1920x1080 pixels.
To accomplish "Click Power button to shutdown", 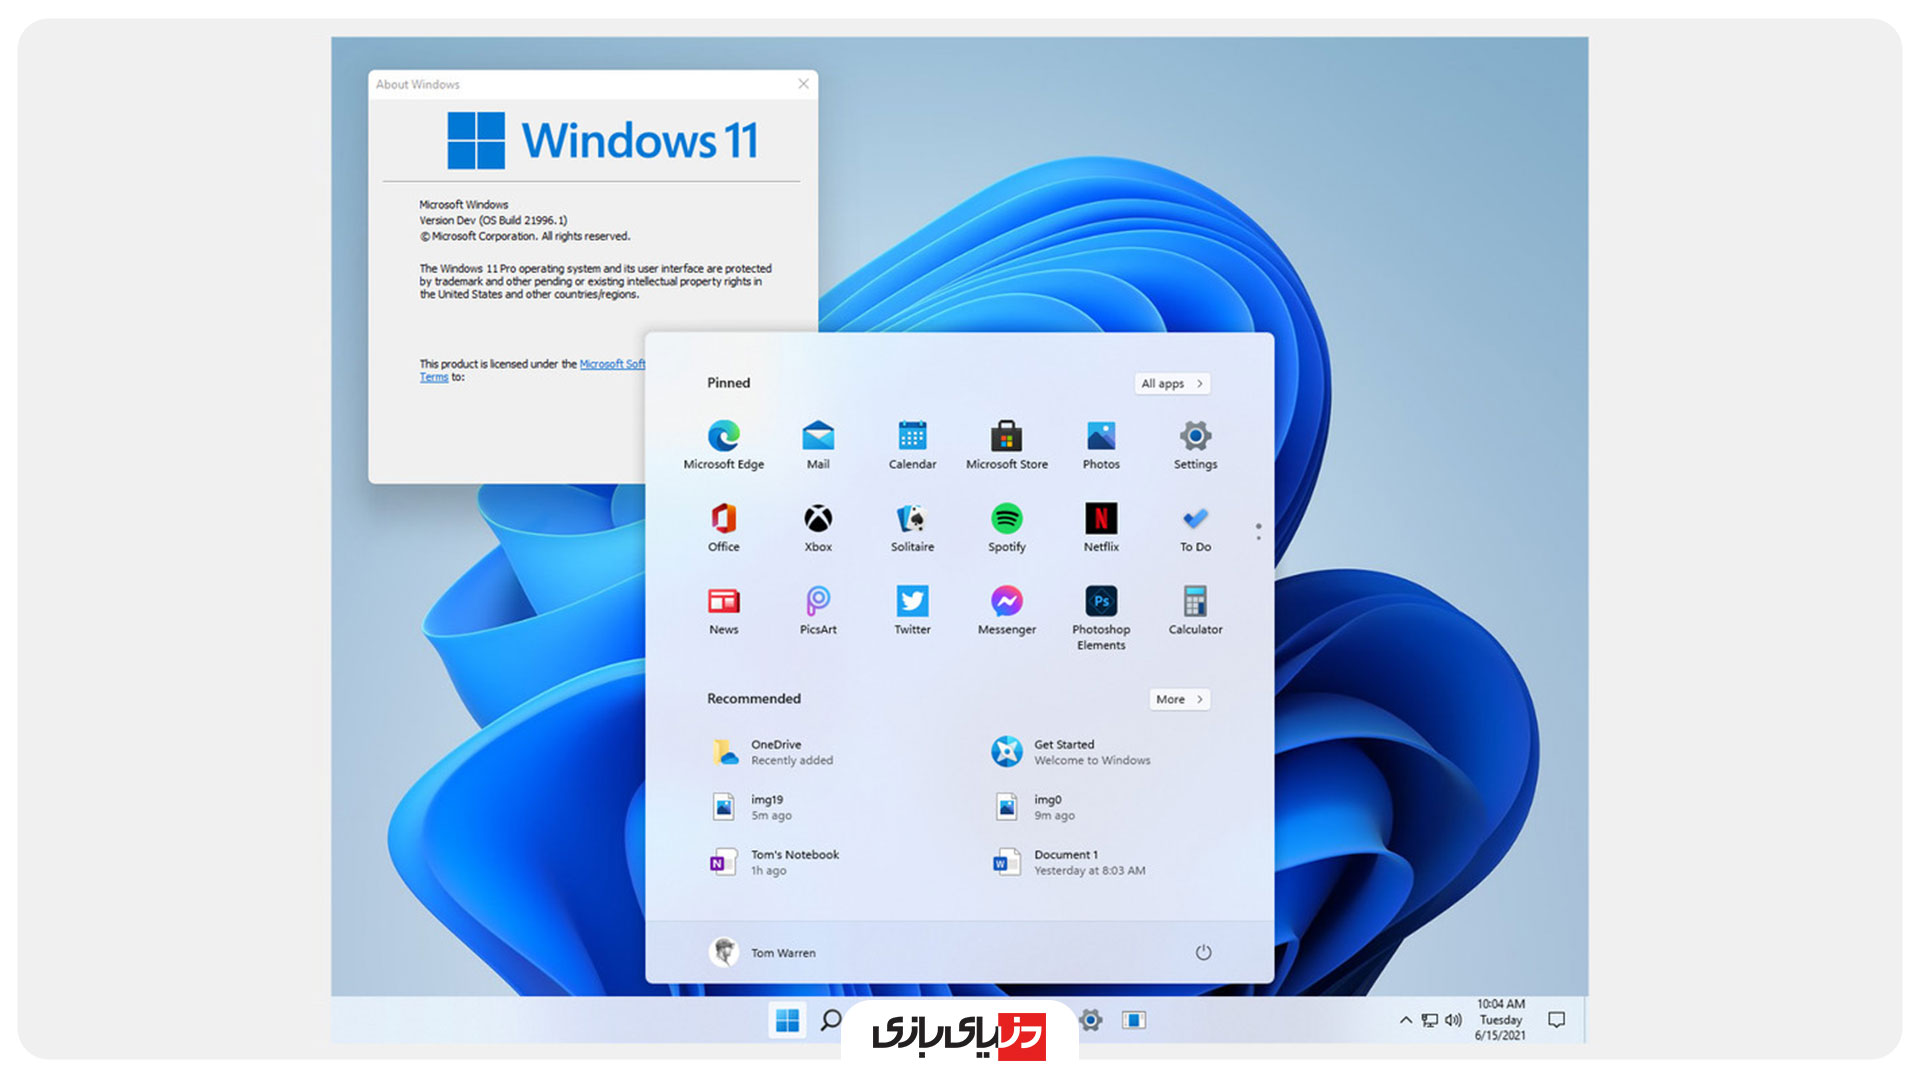I will tap(1201, 952).
